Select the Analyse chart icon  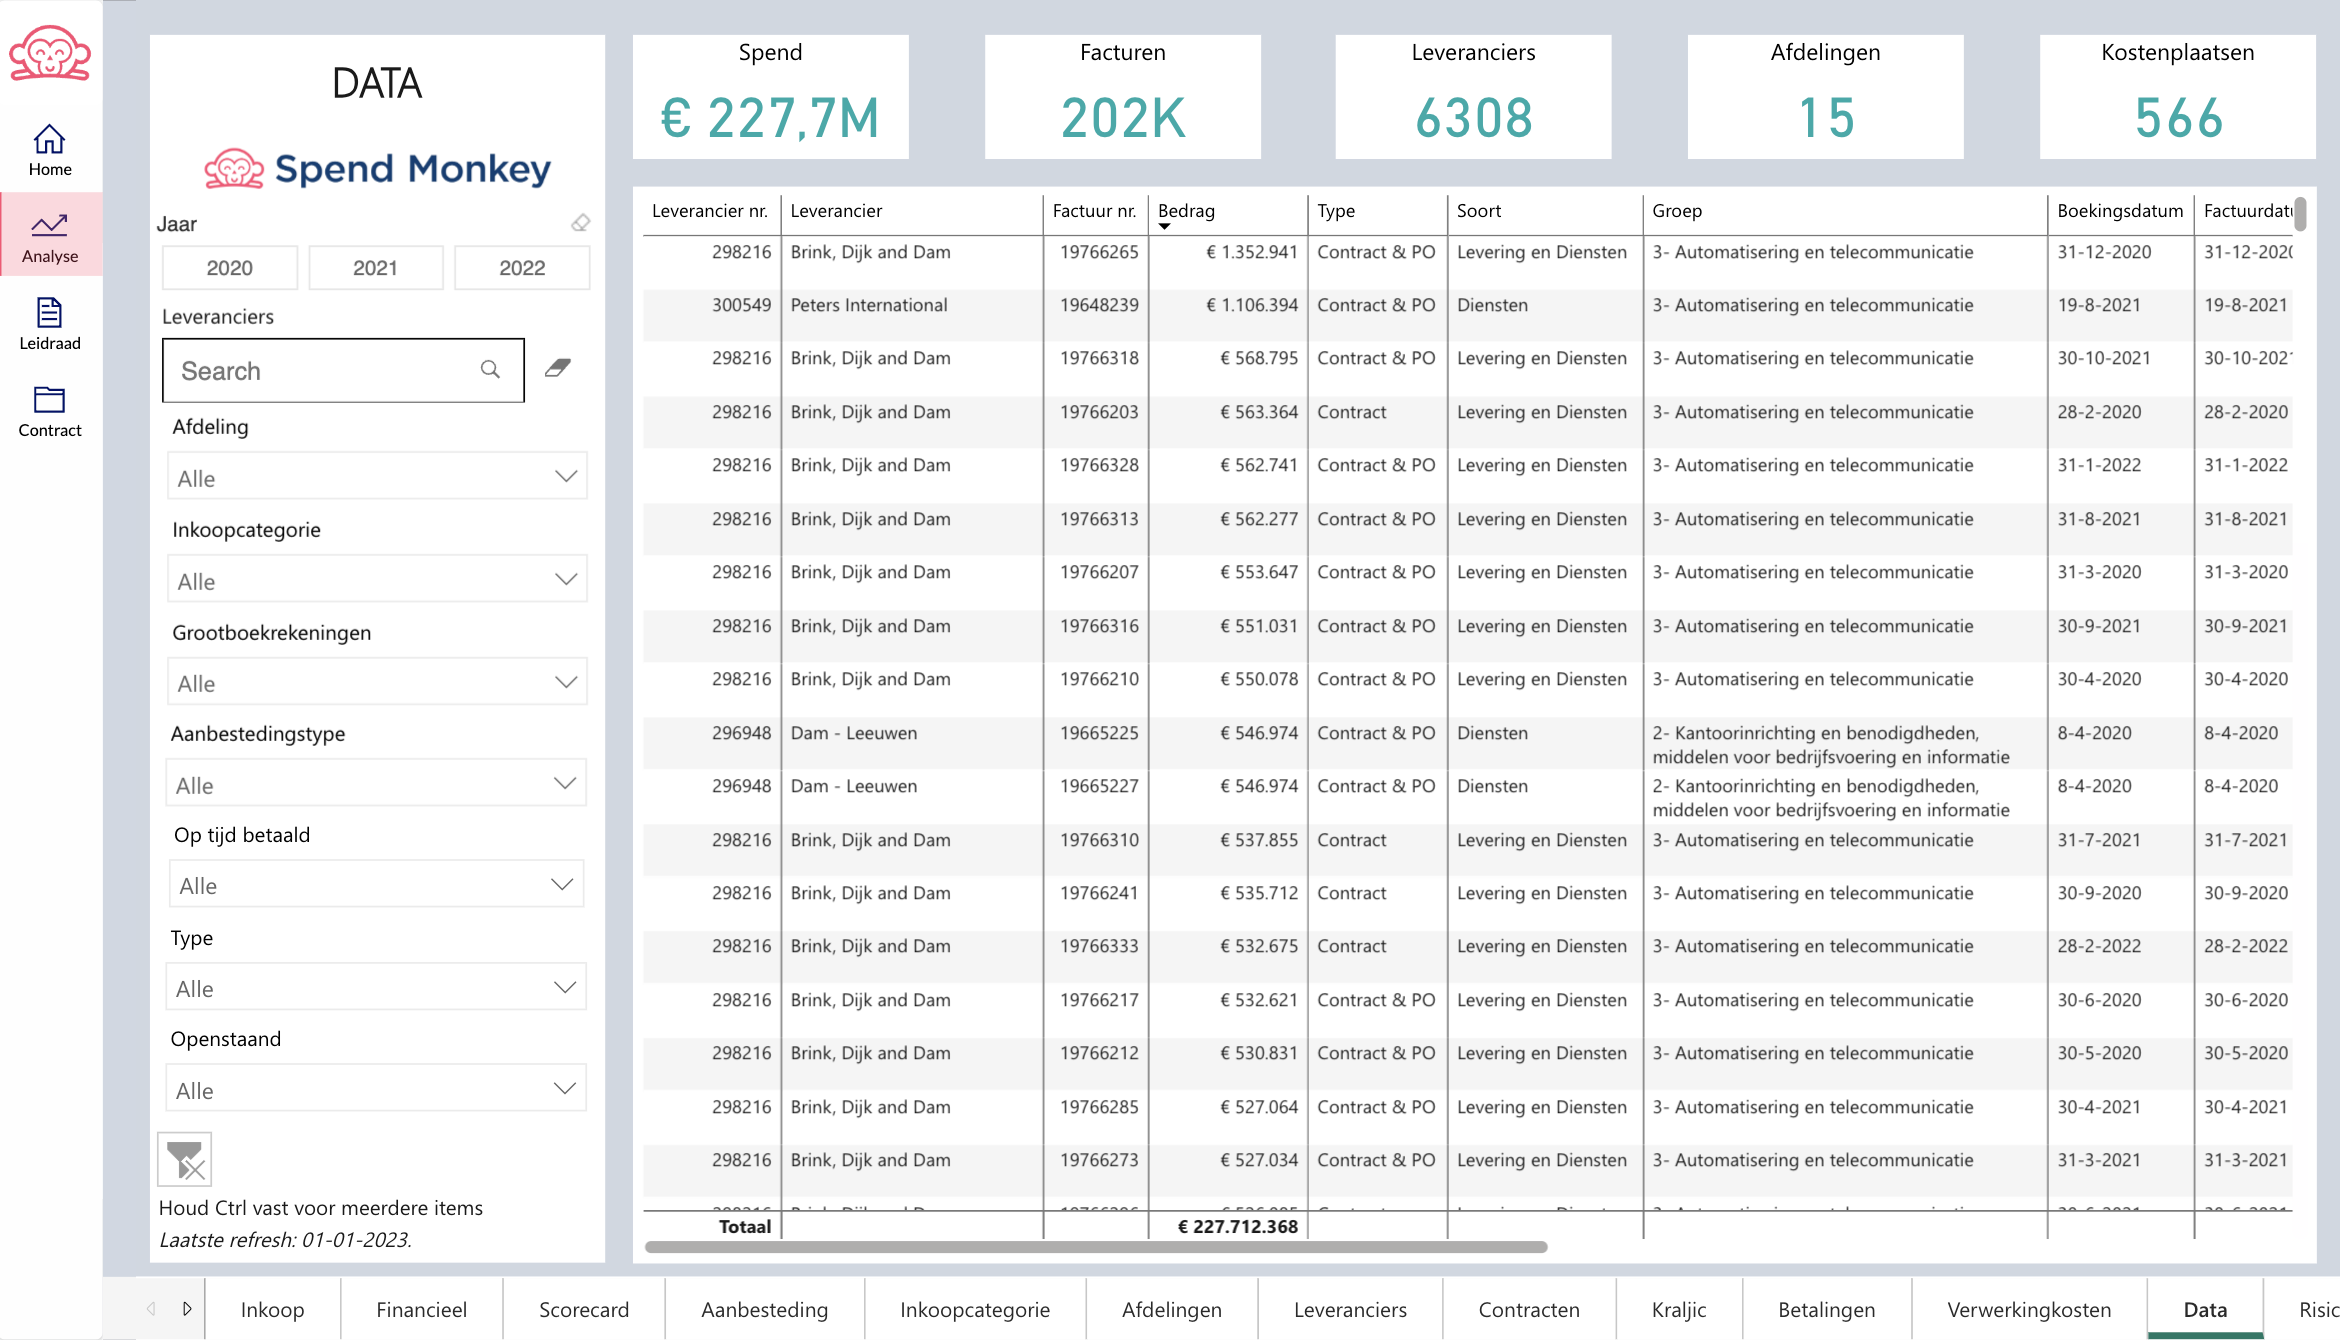pos(49,226)
